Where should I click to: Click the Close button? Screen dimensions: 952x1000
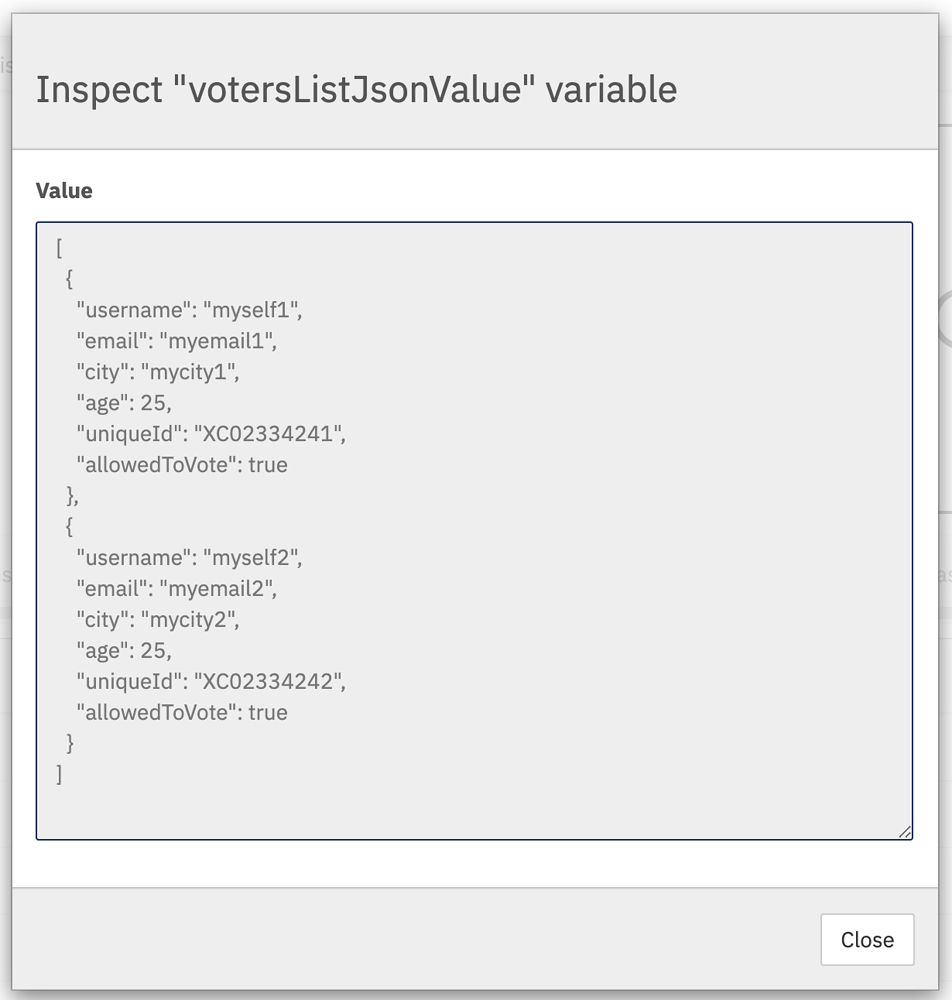click(x=866, y=939)
